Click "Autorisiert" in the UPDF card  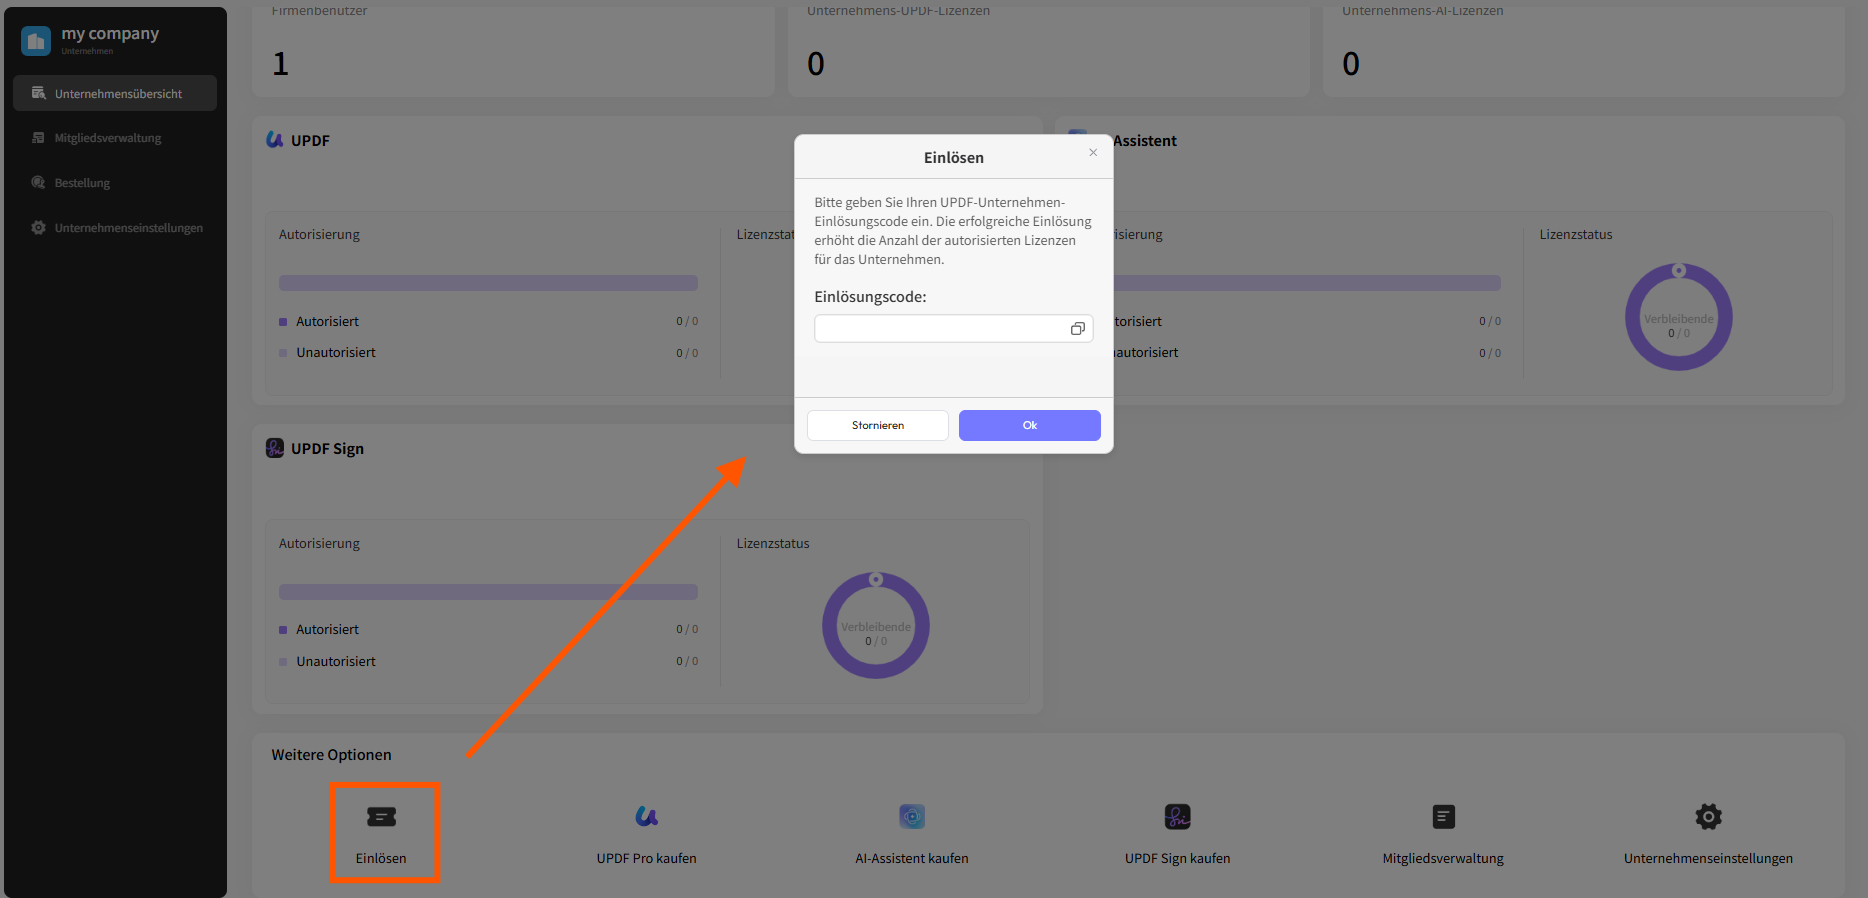pos(327,321)
